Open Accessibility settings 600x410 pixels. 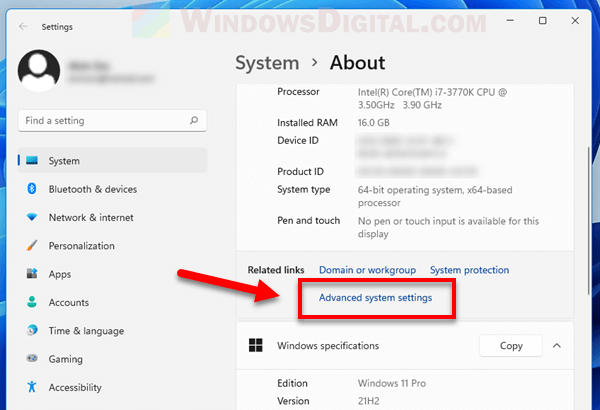[75, 388]
